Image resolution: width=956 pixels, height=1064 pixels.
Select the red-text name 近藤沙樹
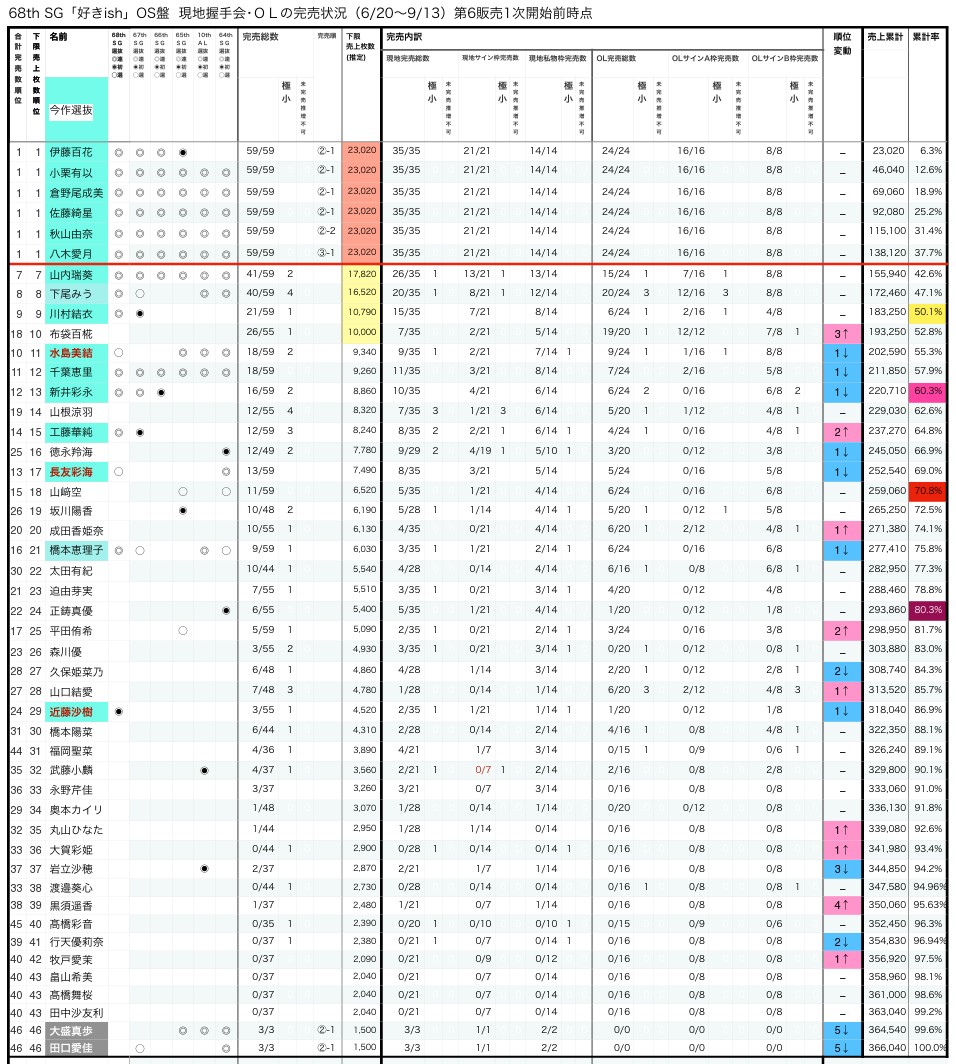coord(71,712)
